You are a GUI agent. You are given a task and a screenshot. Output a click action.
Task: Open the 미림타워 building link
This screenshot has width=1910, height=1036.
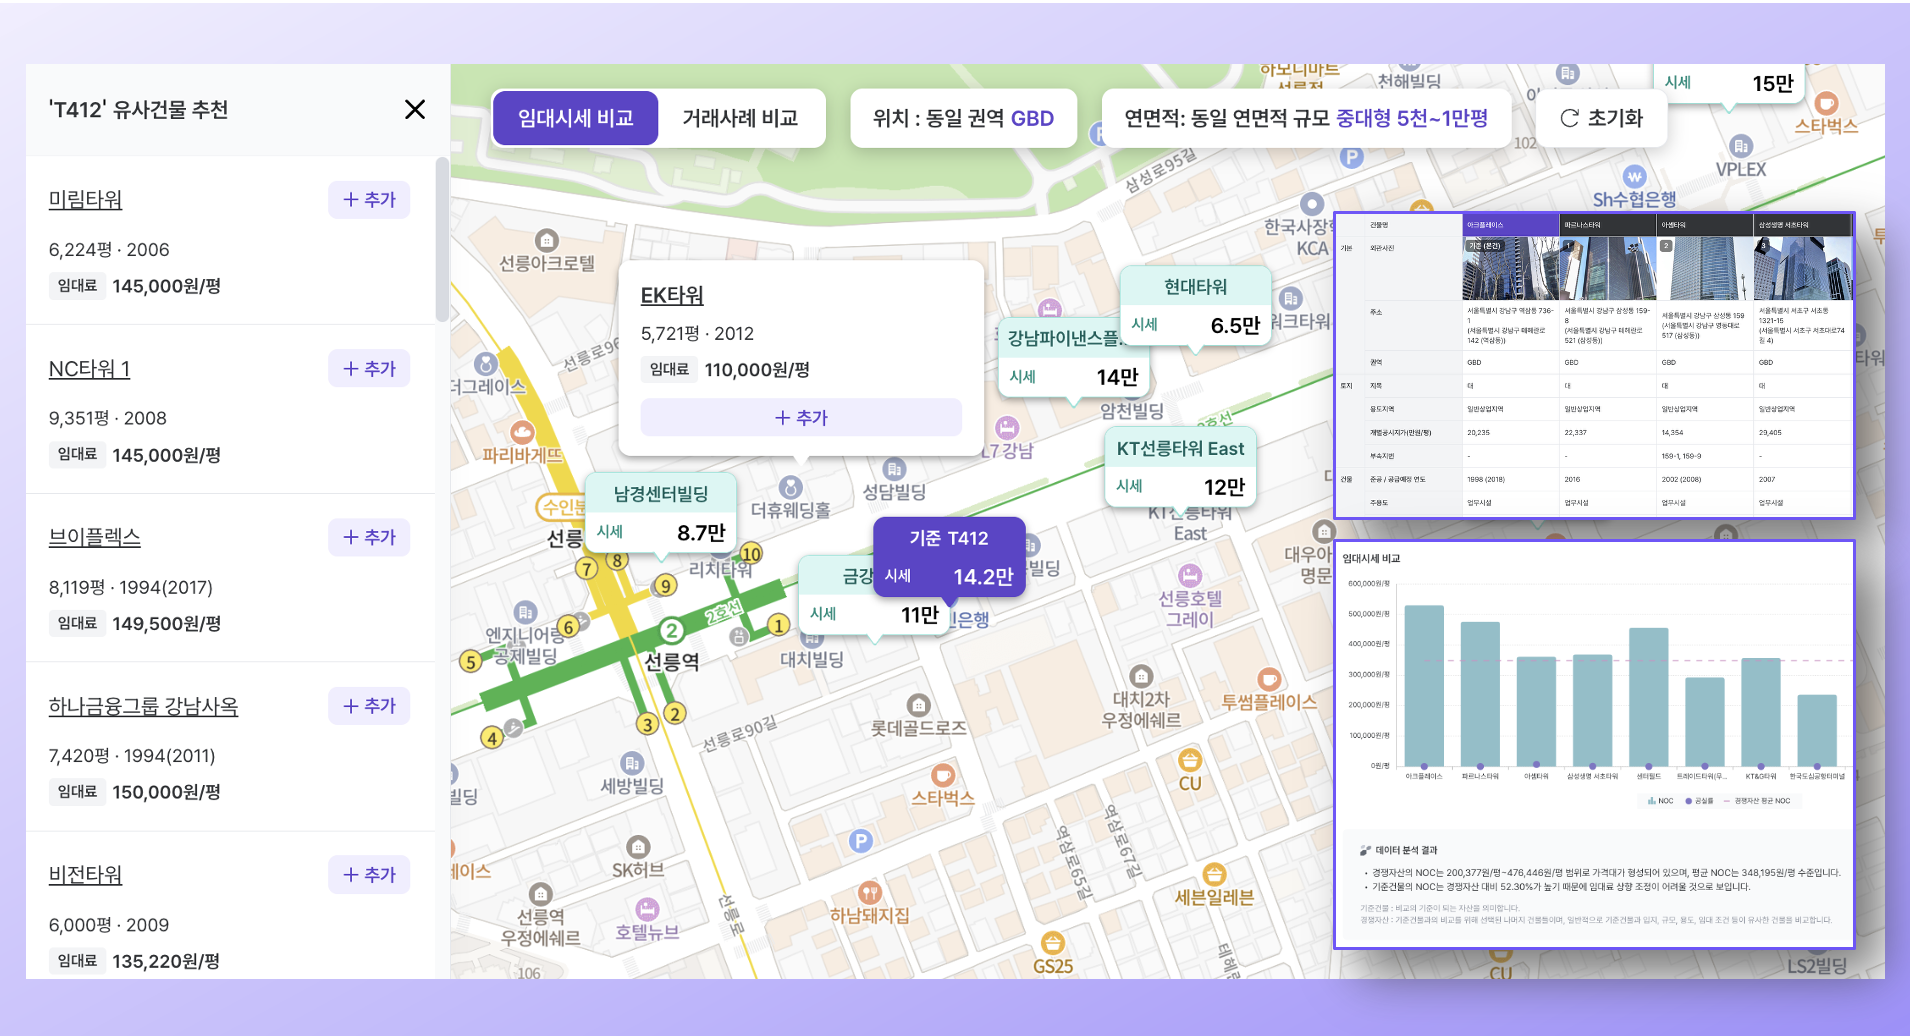[86, 200]
